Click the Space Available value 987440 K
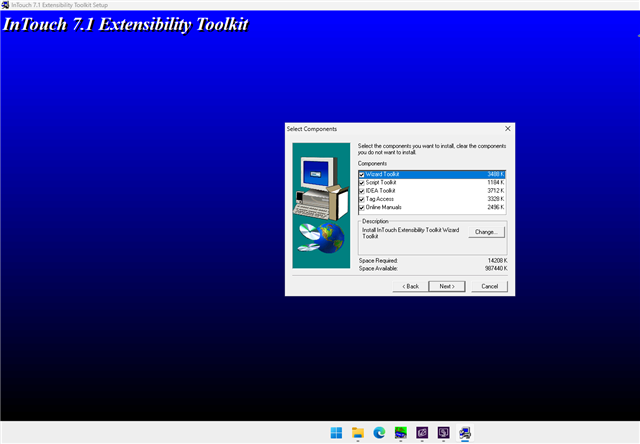640x444 pixels. 496,269
